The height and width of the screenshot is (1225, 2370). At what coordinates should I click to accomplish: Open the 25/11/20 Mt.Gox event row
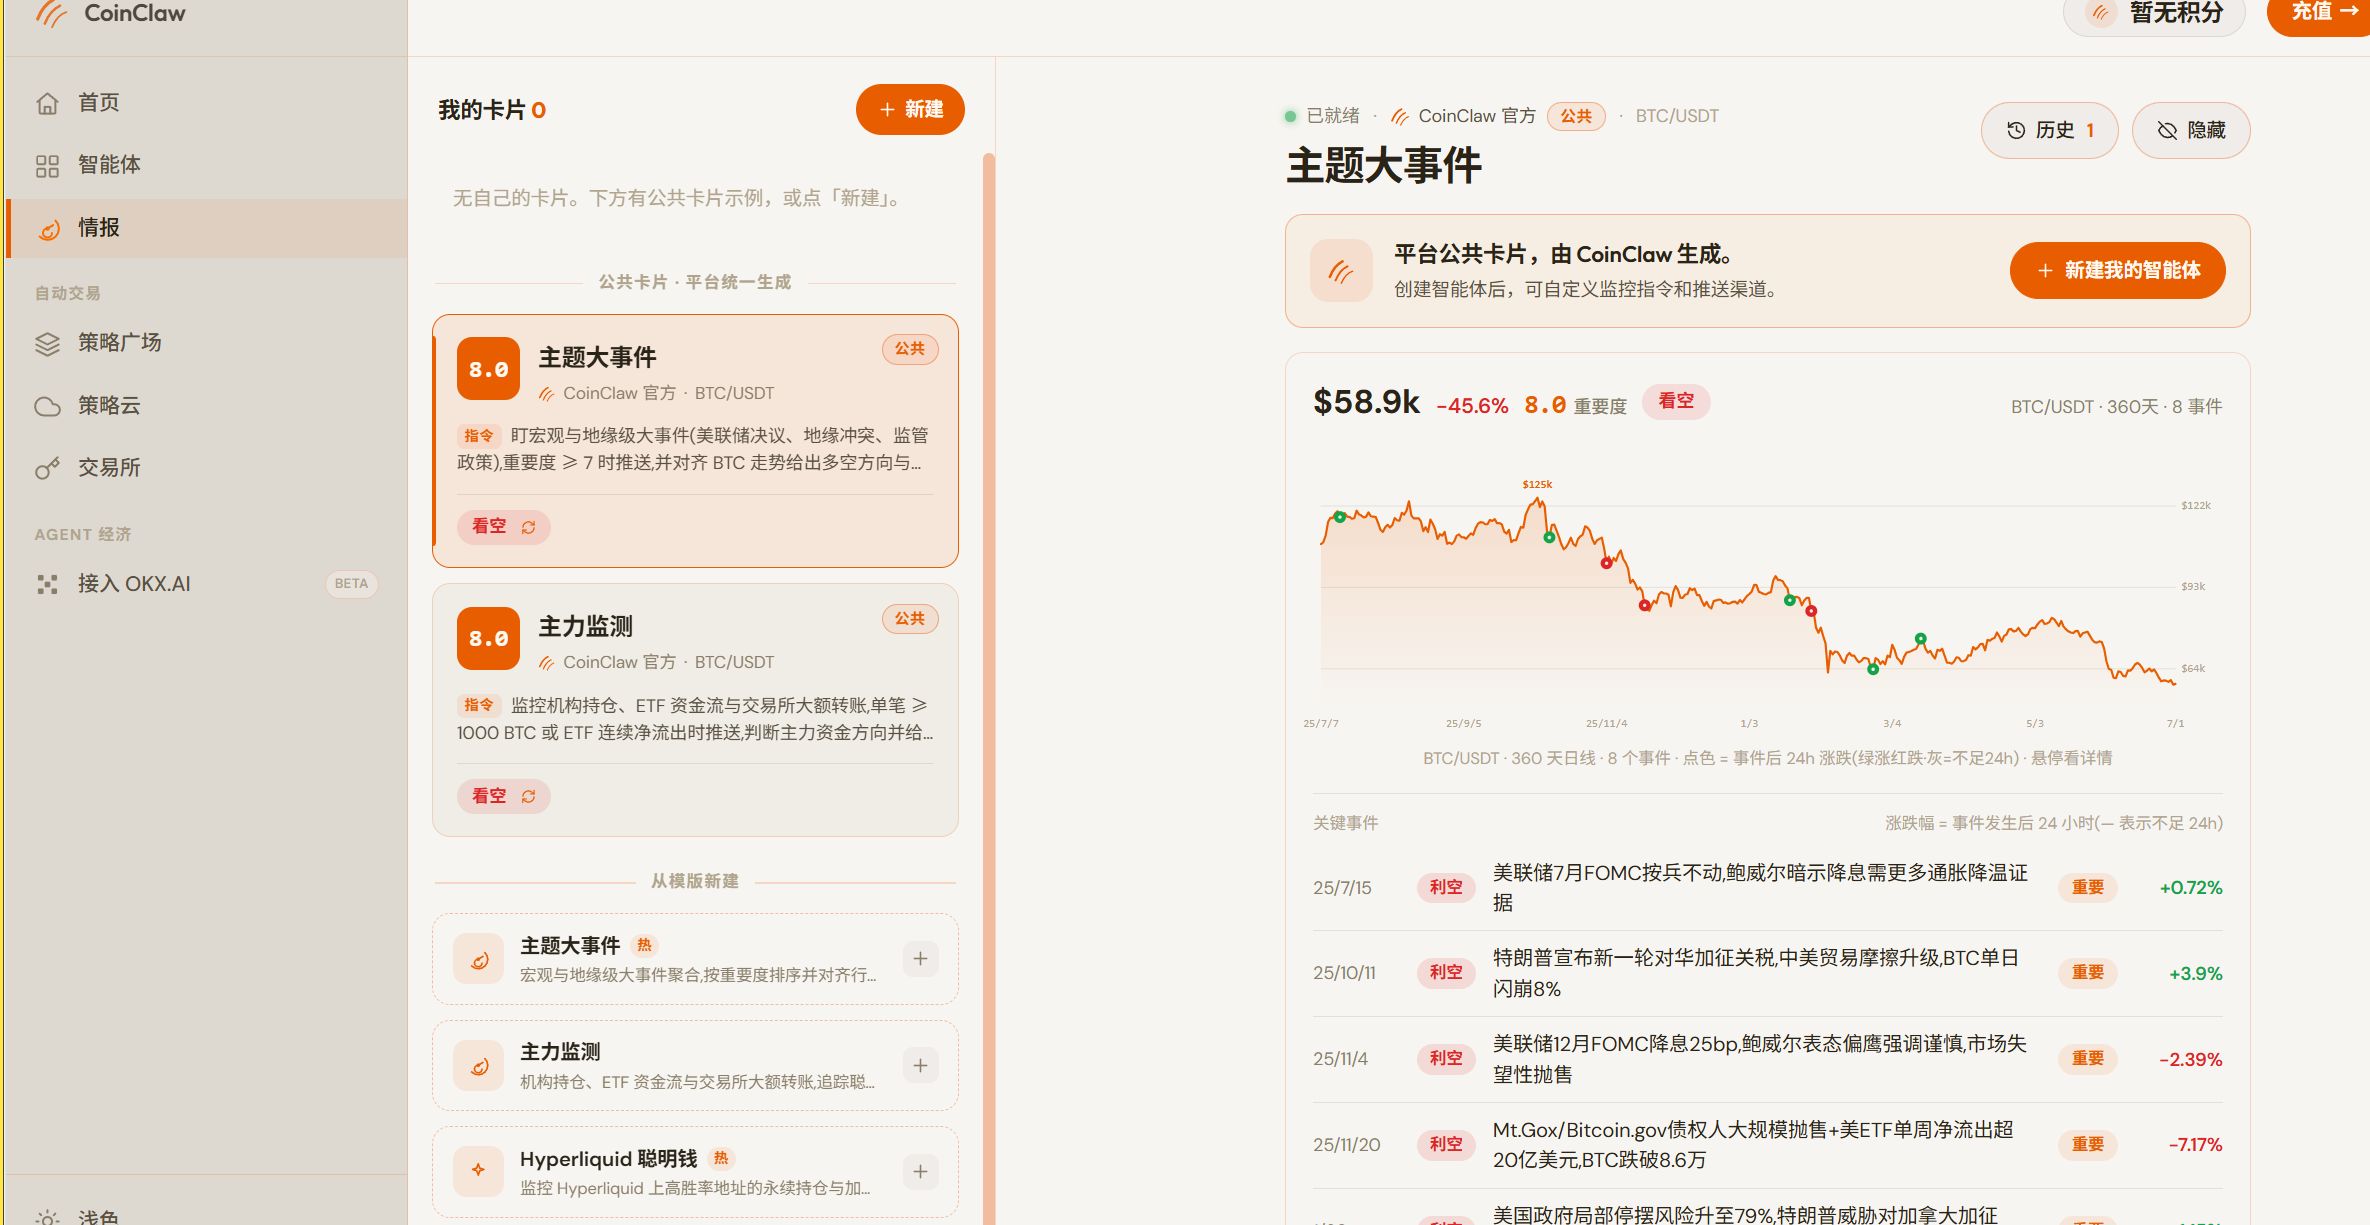[1767, 1145]
